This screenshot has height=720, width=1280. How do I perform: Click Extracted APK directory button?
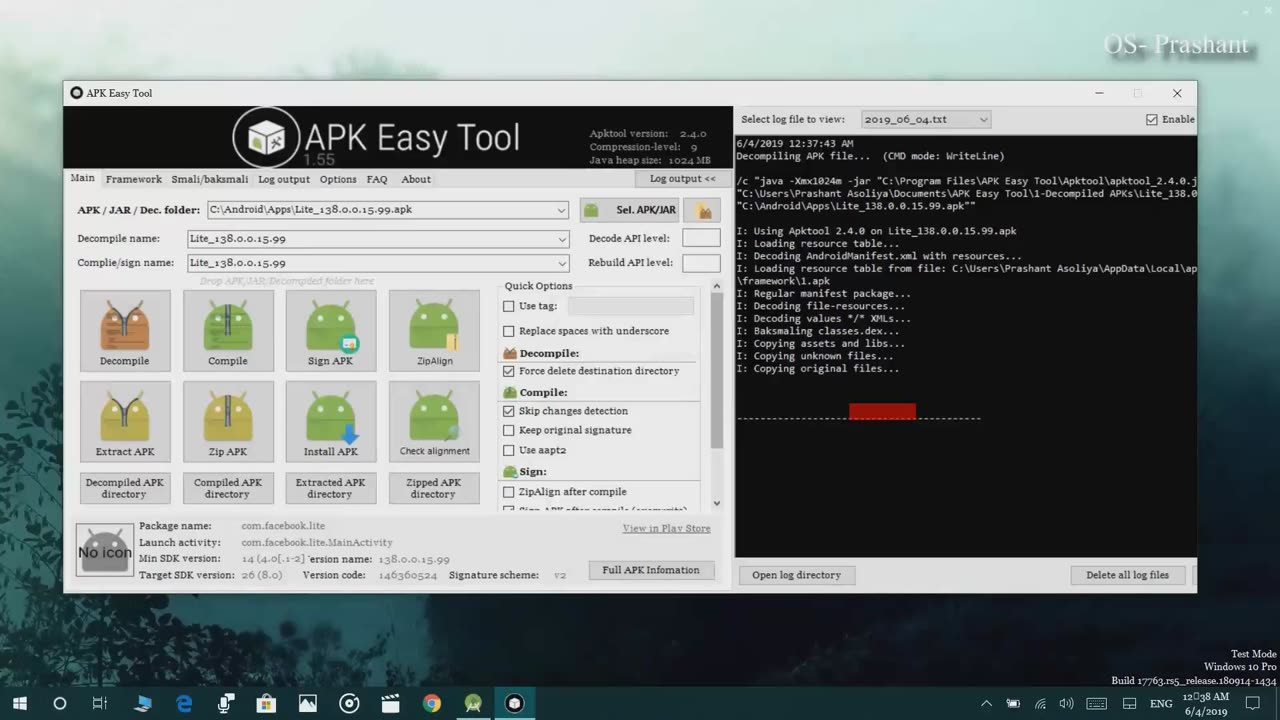[331, 488]
